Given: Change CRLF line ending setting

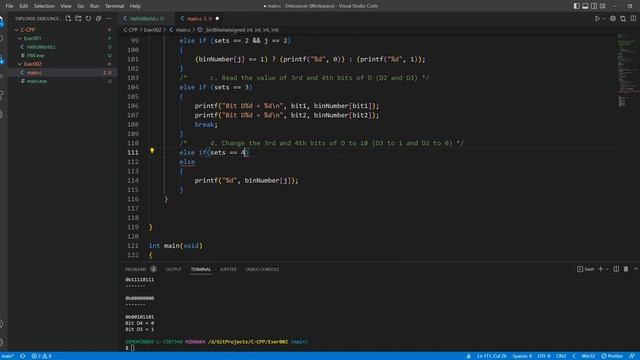Looking at the screenshot, I should pyautogui.click(x=561, y=356).
